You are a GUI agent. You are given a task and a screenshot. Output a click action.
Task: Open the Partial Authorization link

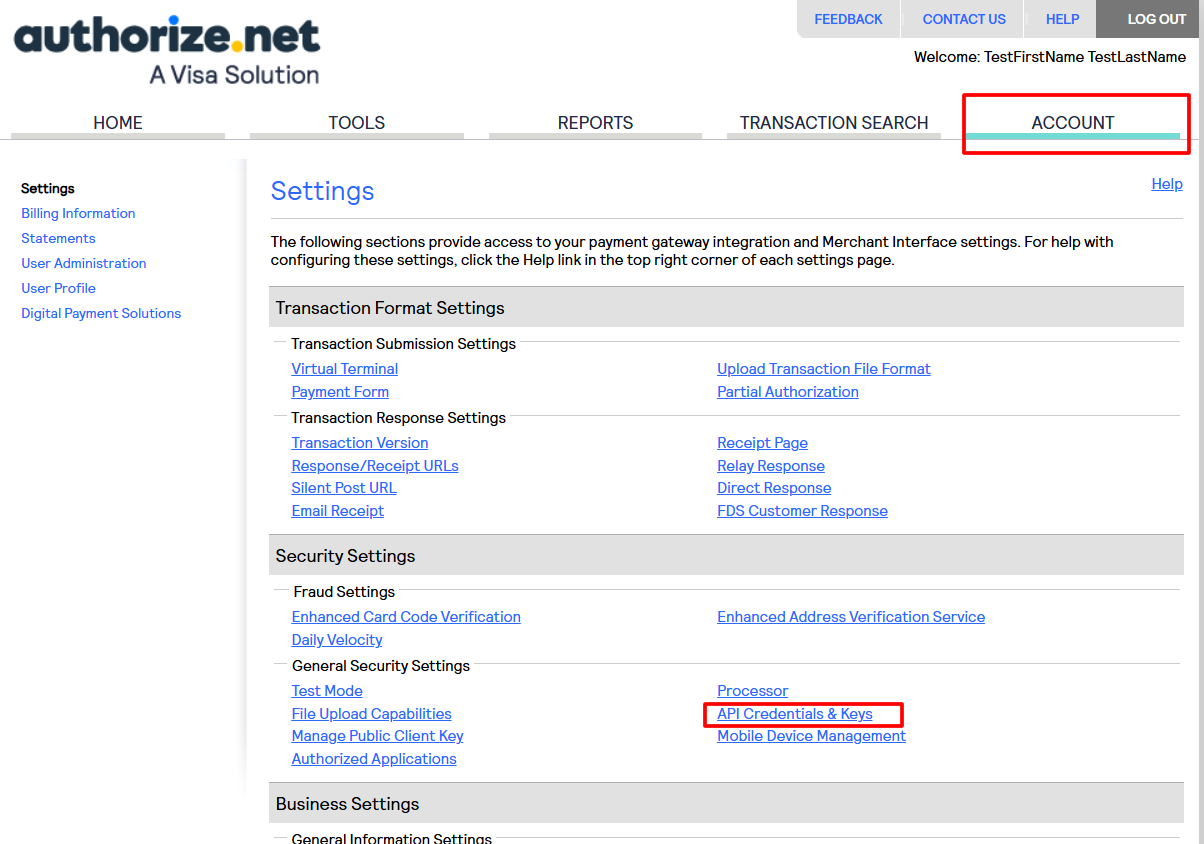788,392
